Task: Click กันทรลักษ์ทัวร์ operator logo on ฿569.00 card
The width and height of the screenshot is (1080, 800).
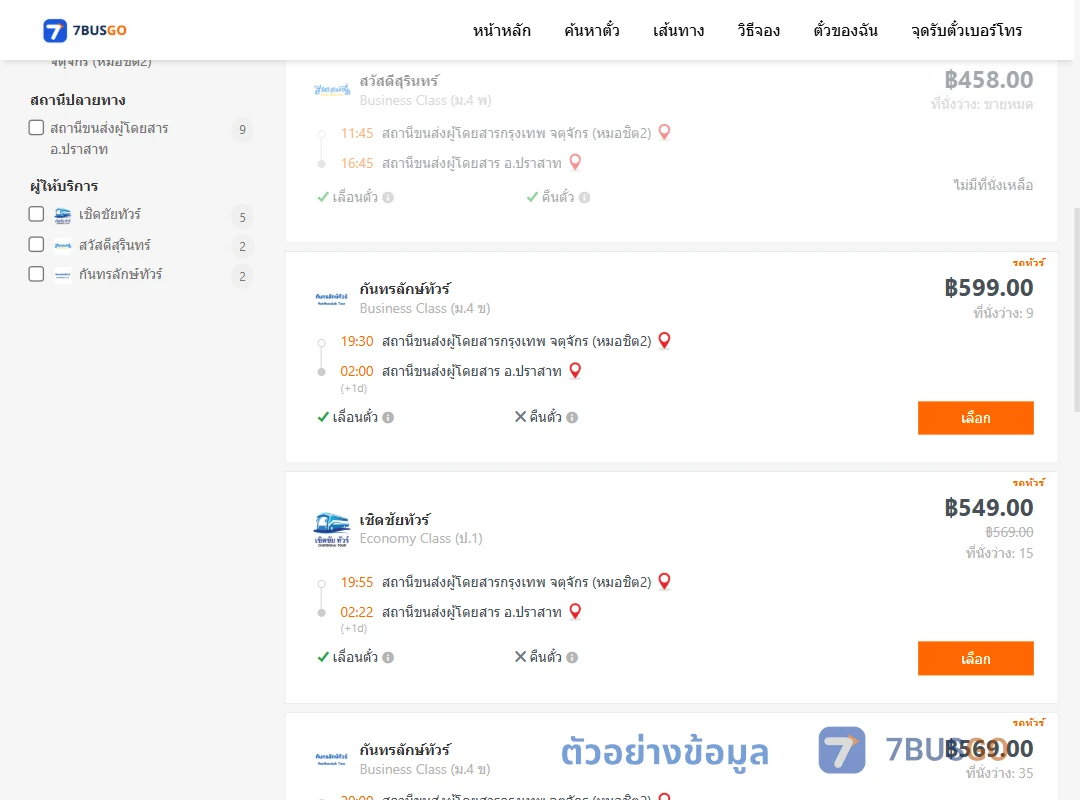Action: [x=331, y=759]
